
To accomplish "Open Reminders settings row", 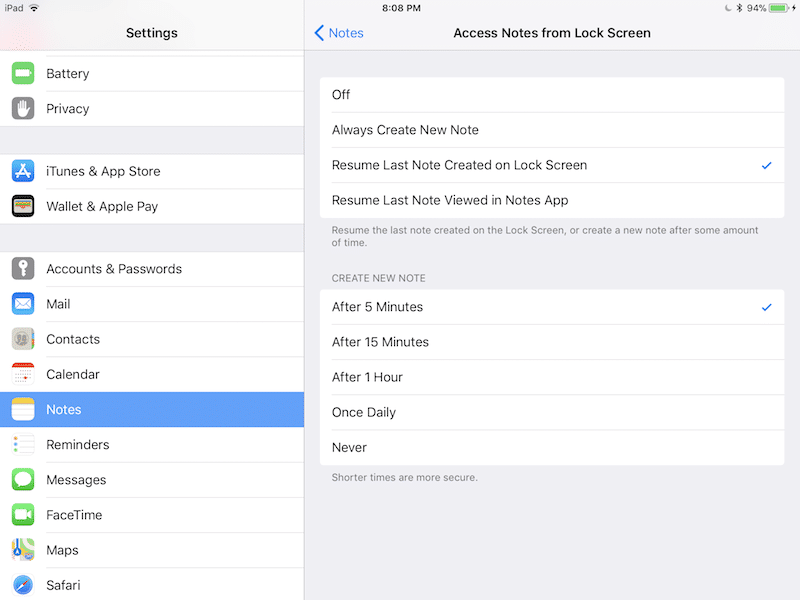I will coord(152,445).
